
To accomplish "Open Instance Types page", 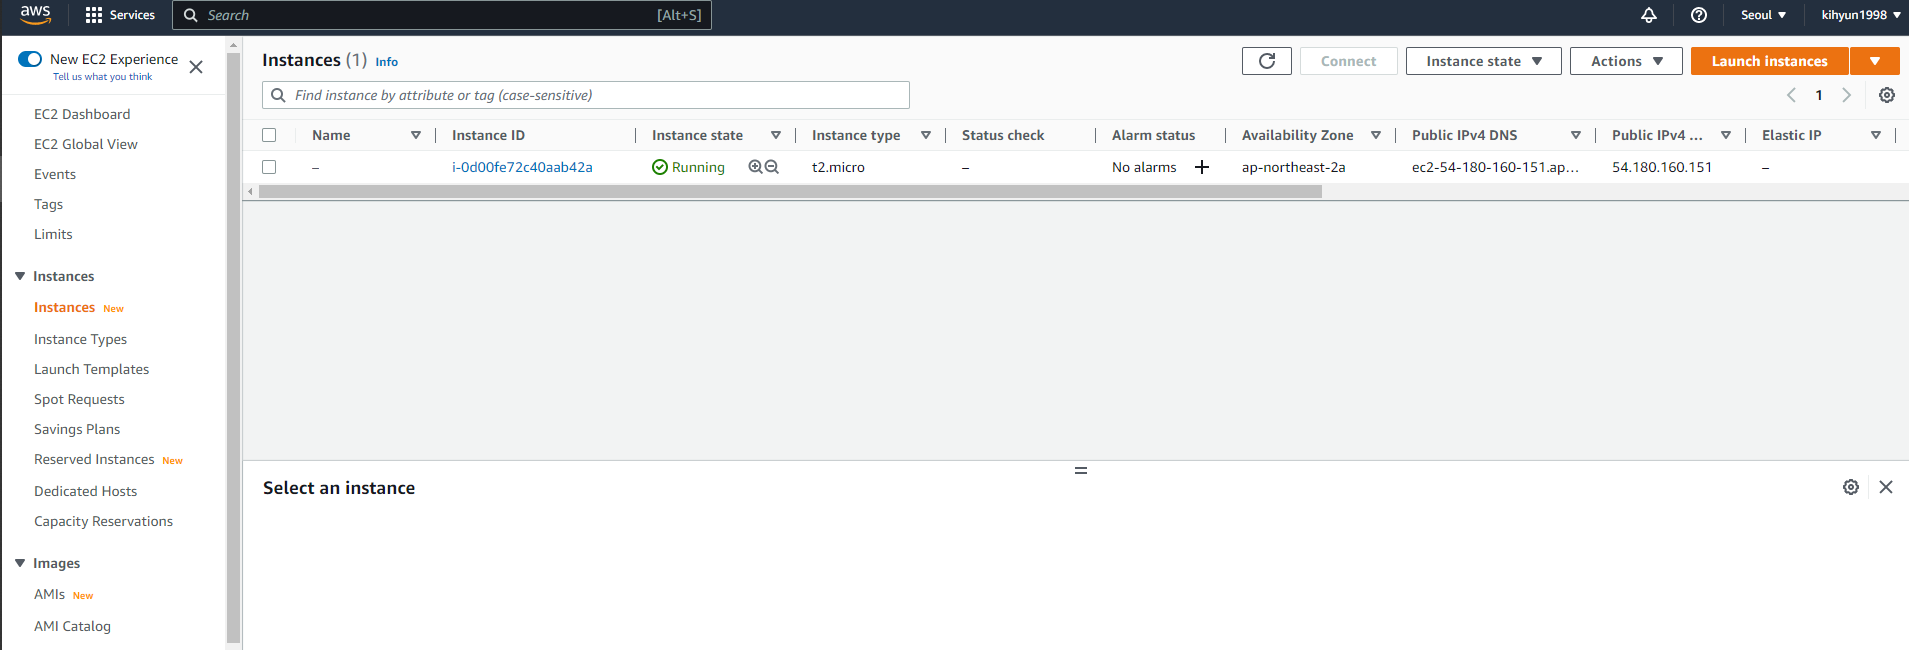I will click(80, 339).
